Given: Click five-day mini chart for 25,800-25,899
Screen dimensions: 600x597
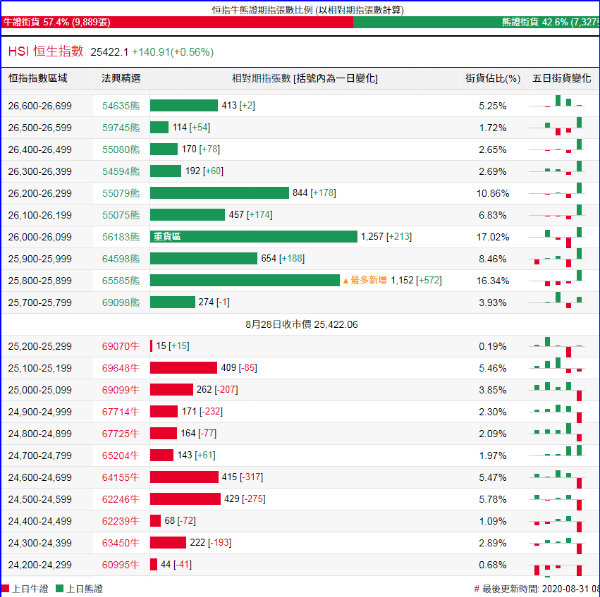Looking at the screenshot, I should pos(558,278).
